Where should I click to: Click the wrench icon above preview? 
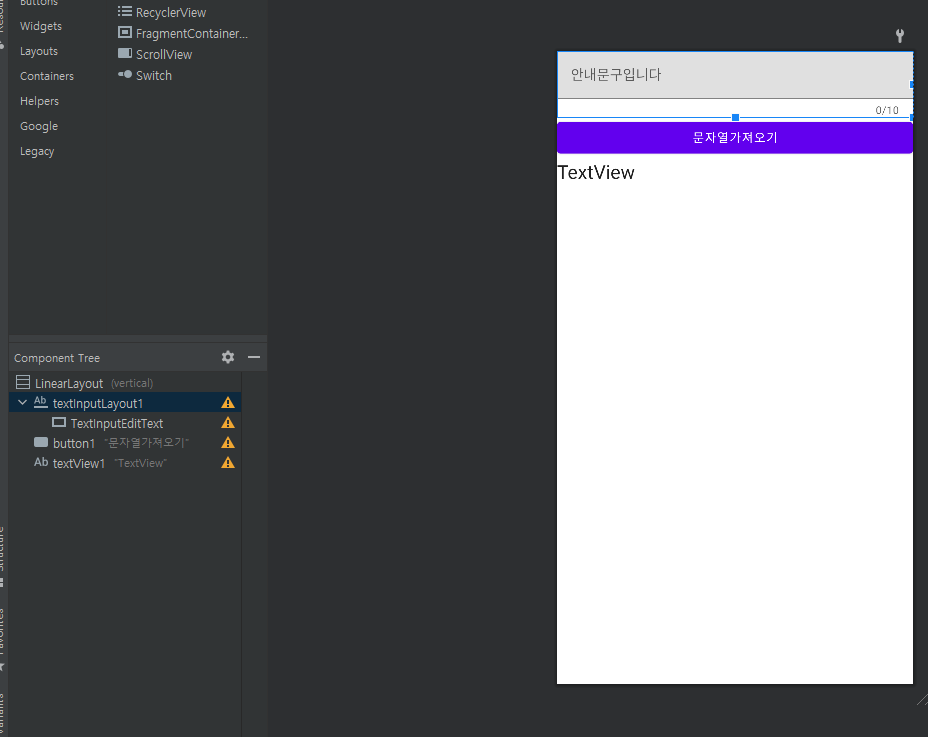(x=900, y=36)
